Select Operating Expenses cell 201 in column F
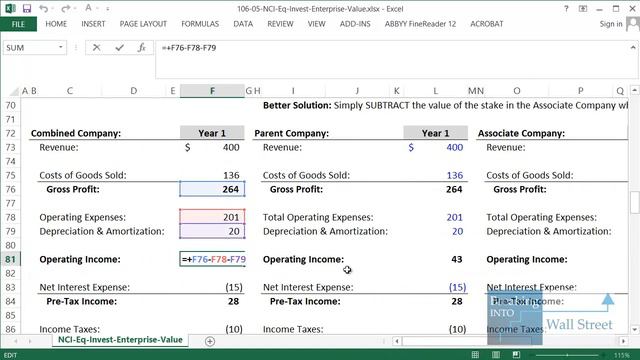Image resolution: width=640 pixels, height=360 pixels. (x=212, y=217)
